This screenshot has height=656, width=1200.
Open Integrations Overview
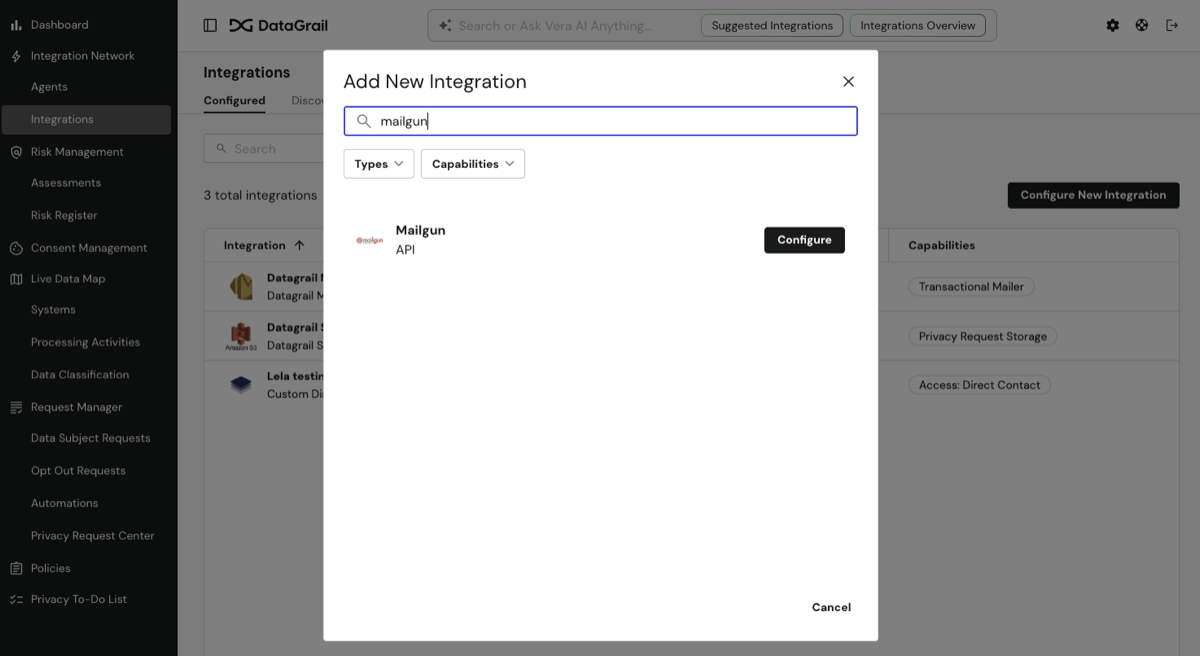917,26
